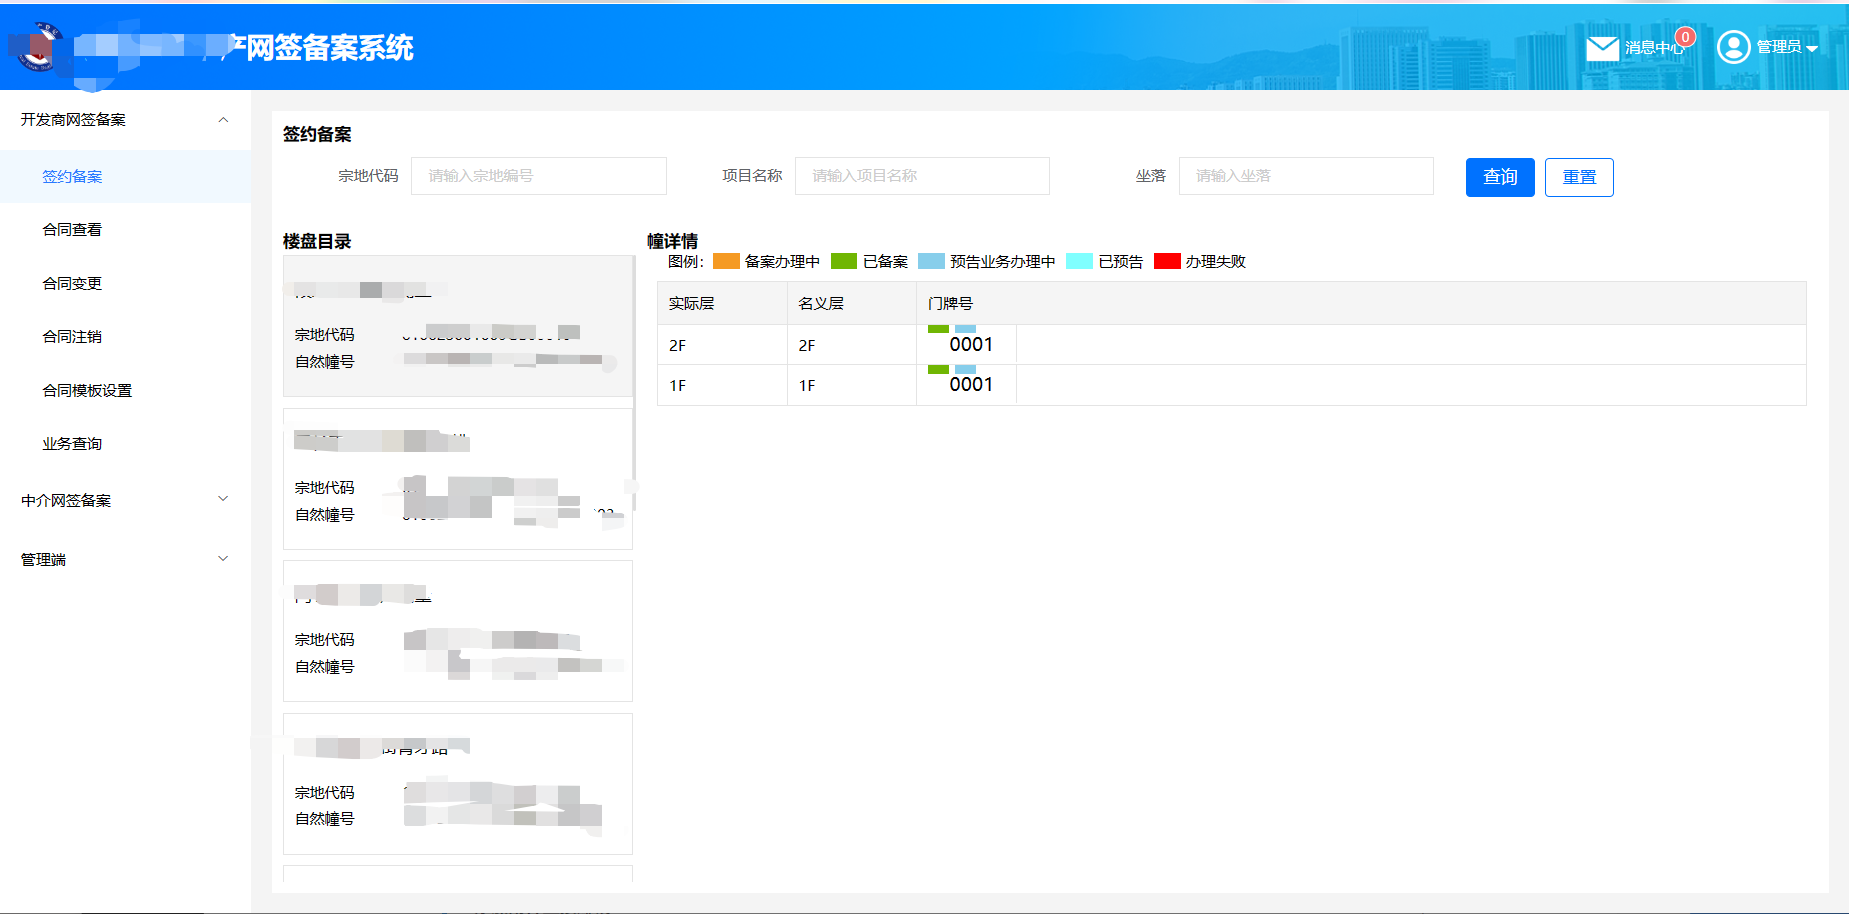1849x914 pixels.
Task: Open the message center envelope icon
Action: point(1602,47)
